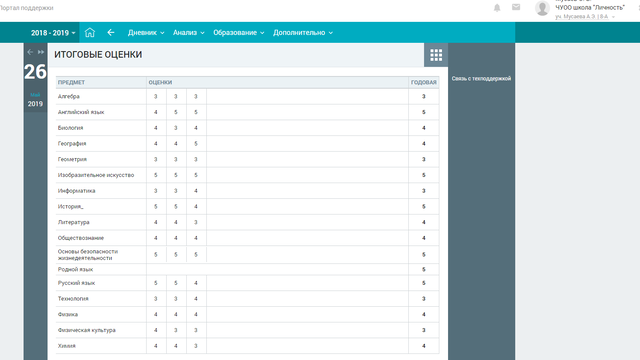Click the user avatar icon
The width and height of the screenshot is (640, 360).
pos(542,8)
